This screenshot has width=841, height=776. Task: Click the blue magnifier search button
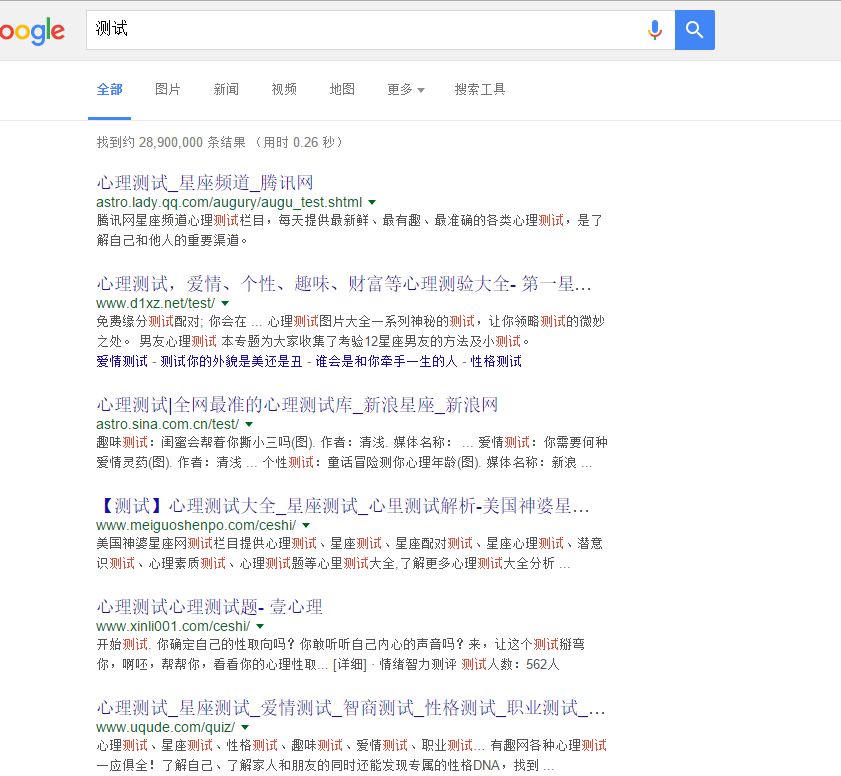(x=695, y=30)
